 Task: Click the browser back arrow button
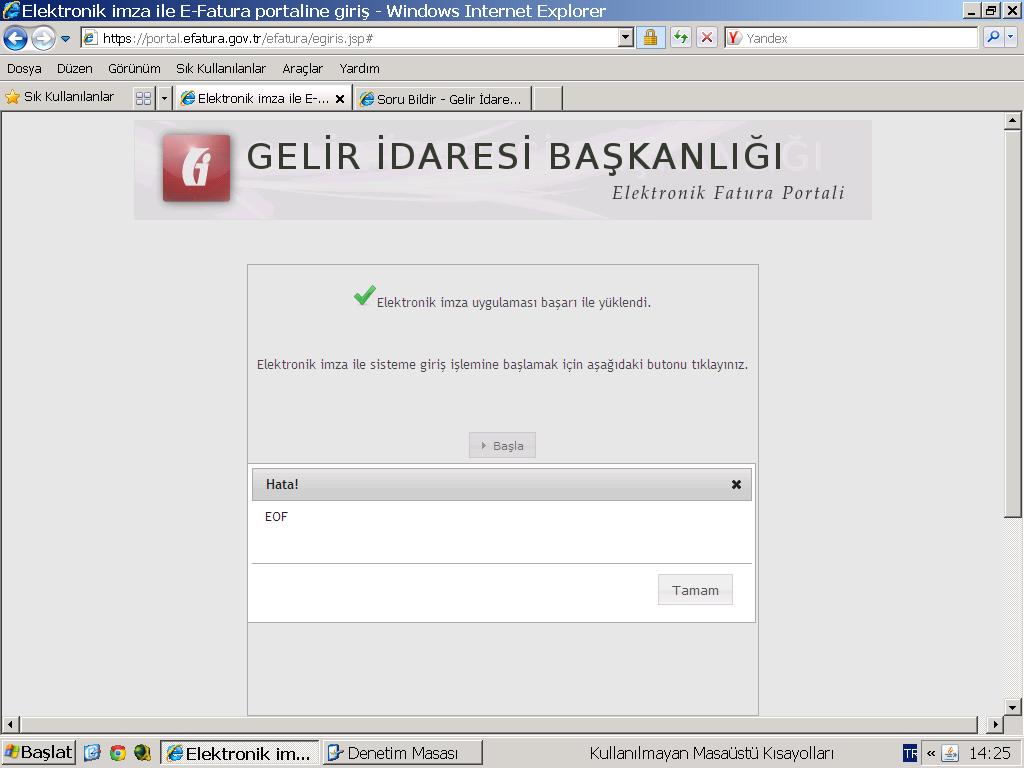[15, 38]
